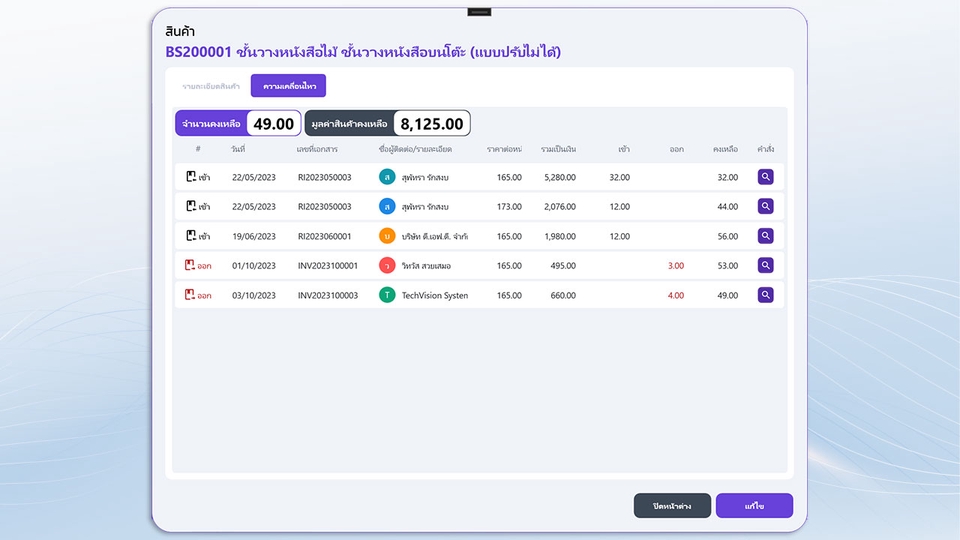Viewport: 960px width, 540px height.
Task: Click the product title BS200001 heading
Action: coord(363,52)
